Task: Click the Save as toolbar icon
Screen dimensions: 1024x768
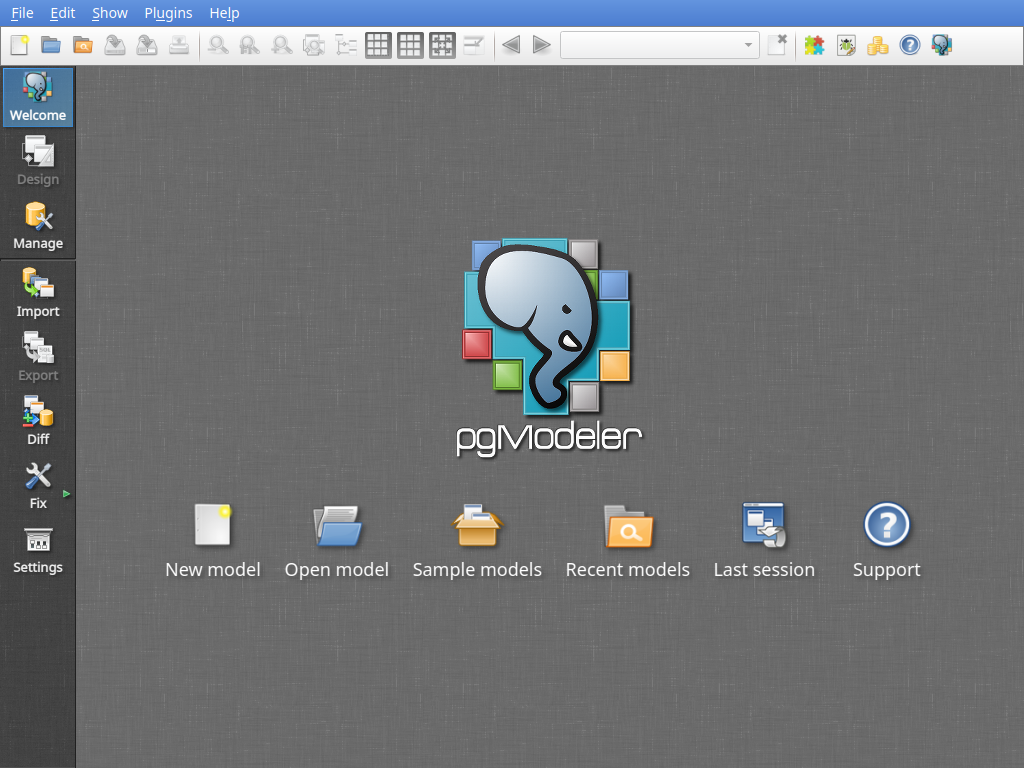Action: tap(147, 45)
